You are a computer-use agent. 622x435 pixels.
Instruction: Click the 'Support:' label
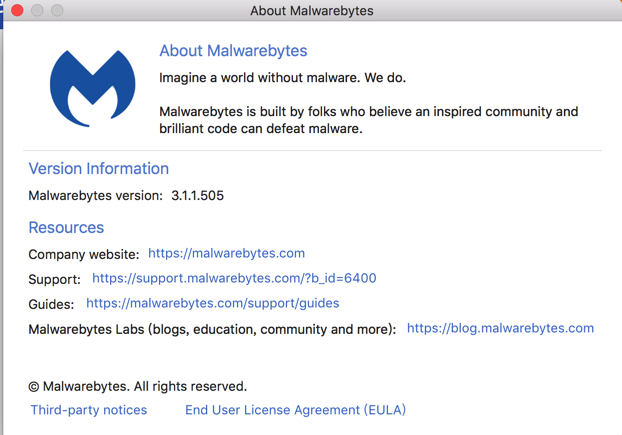coord(54,279)
